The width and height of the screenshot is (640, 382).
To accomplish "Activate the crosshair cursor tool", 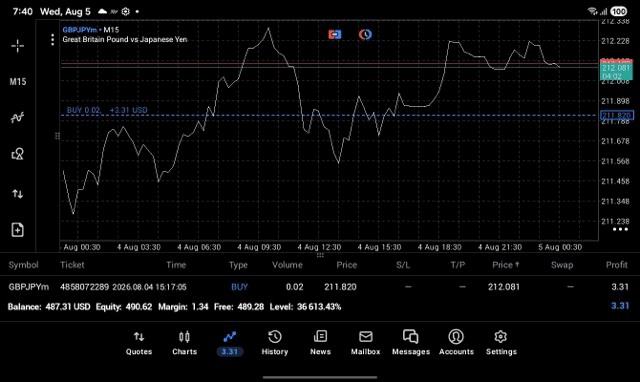I will click(18, 46).
